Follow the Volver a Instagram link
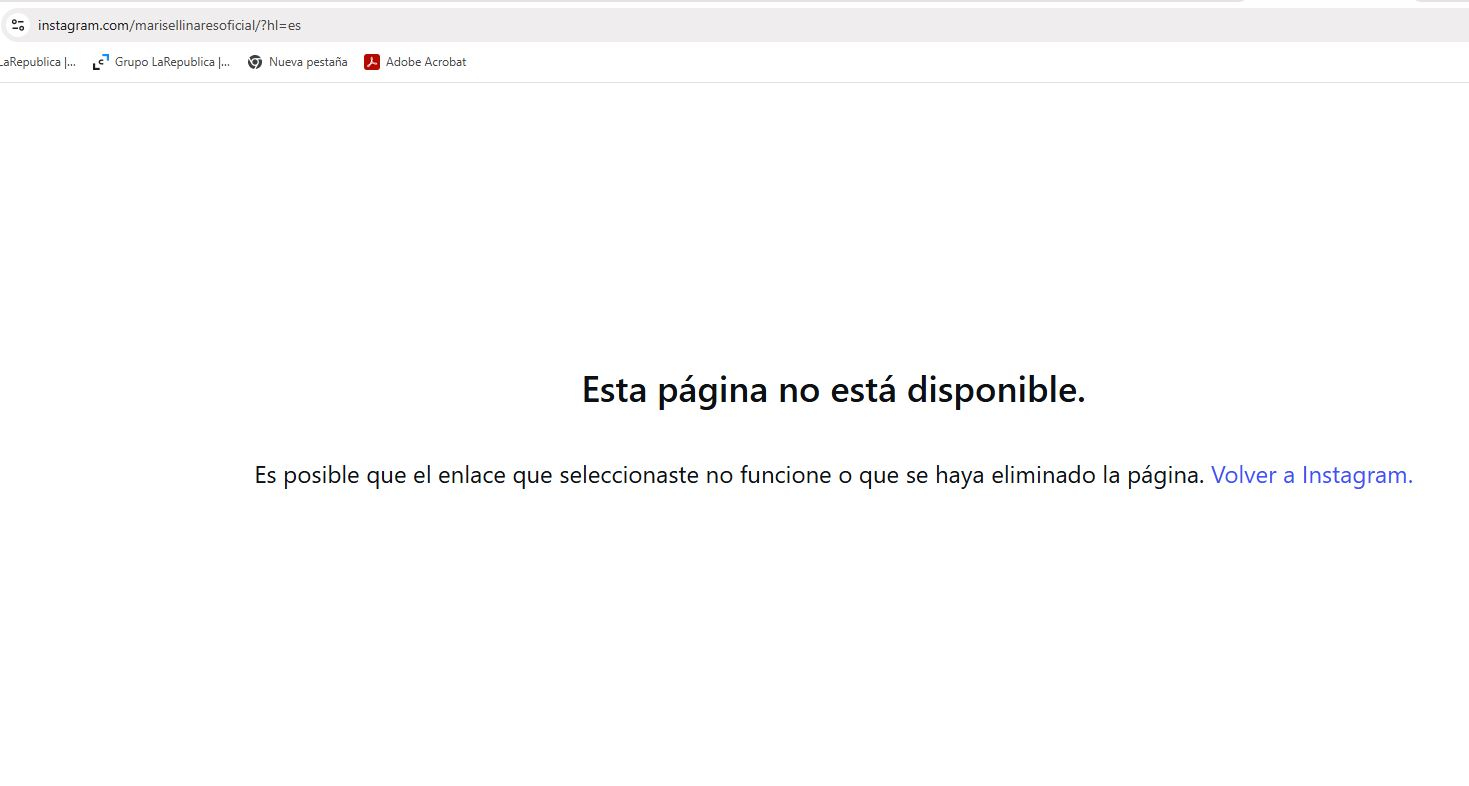 (1311, 475)
